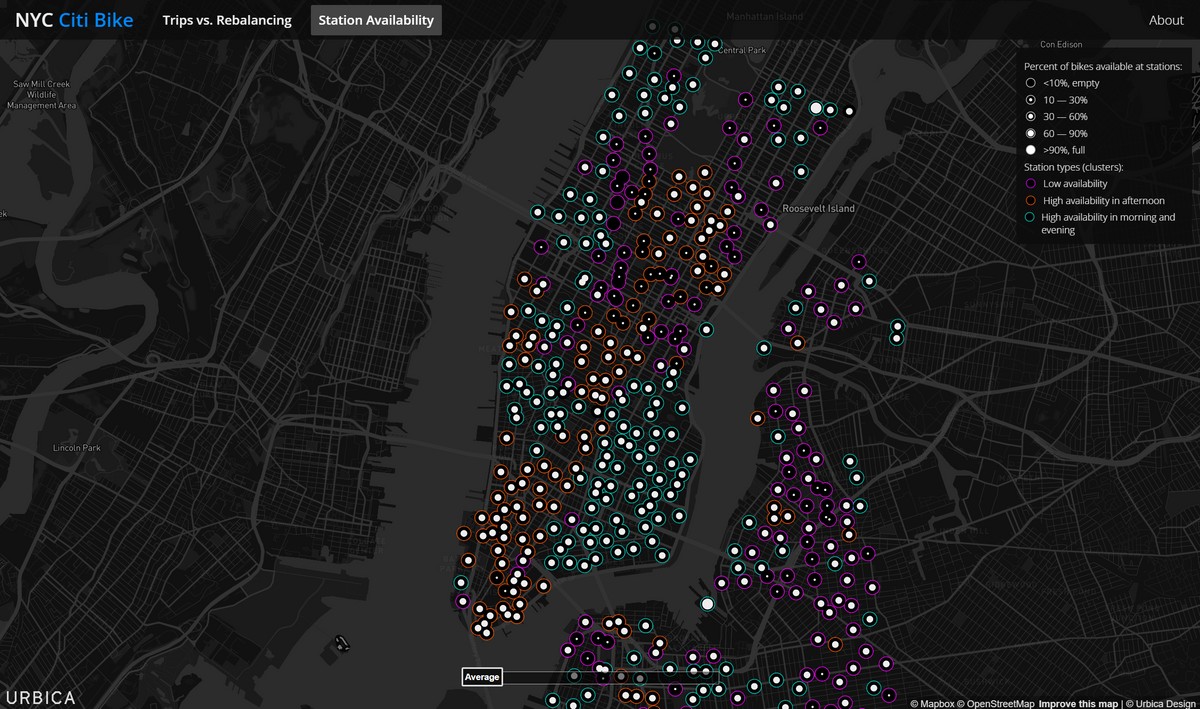Click the Lincoln Park map label
The image size is (1200, 709).
click(x=77, y=448)
